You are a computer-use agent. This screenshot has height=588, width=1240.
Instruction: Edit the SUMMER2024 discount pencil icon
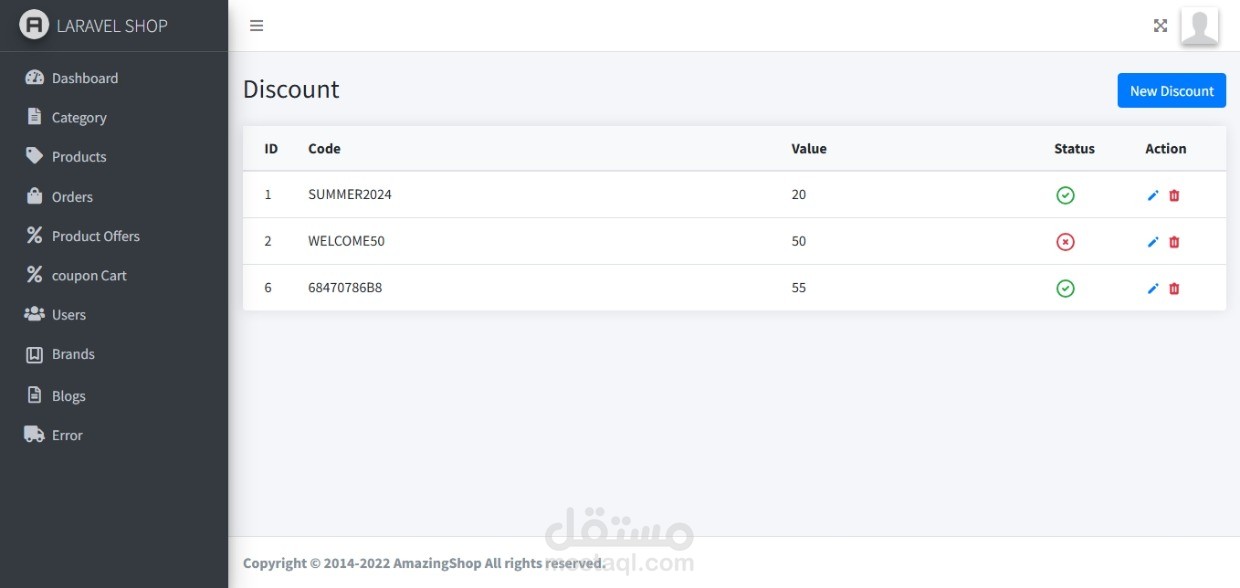[1153, 195]
